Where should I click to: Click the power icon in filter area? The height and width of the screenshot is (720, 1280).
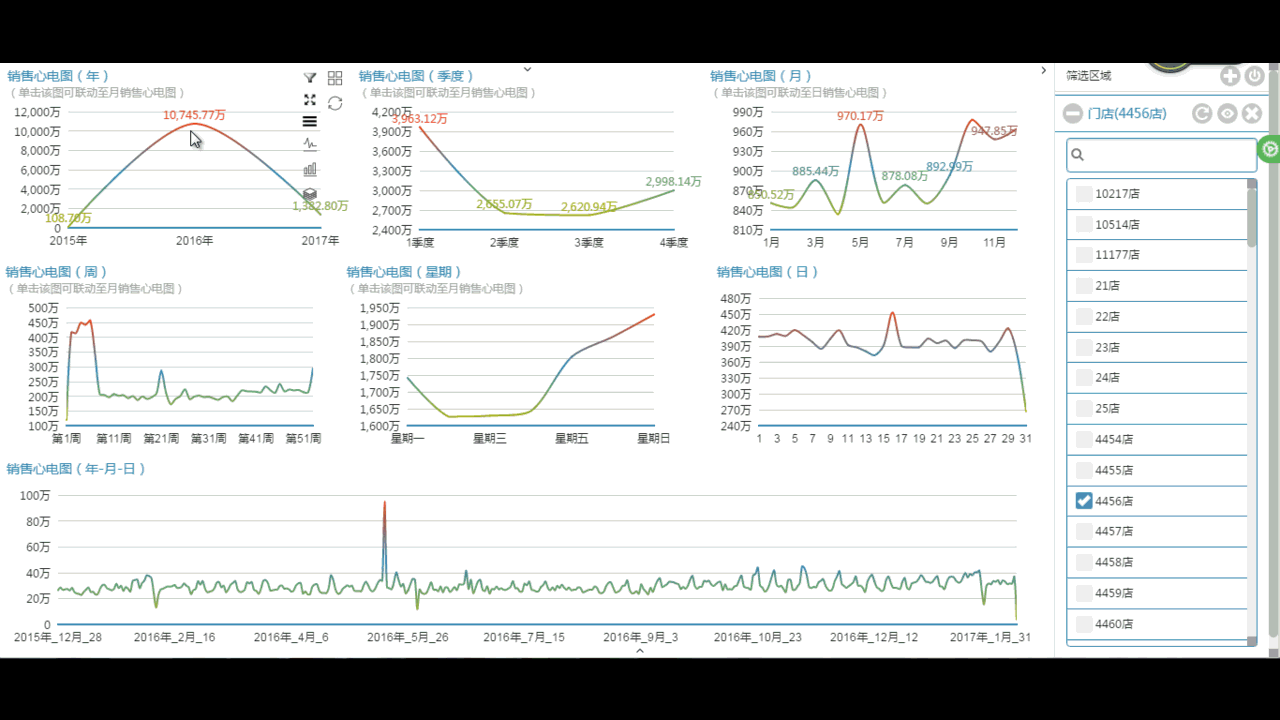1254,76
